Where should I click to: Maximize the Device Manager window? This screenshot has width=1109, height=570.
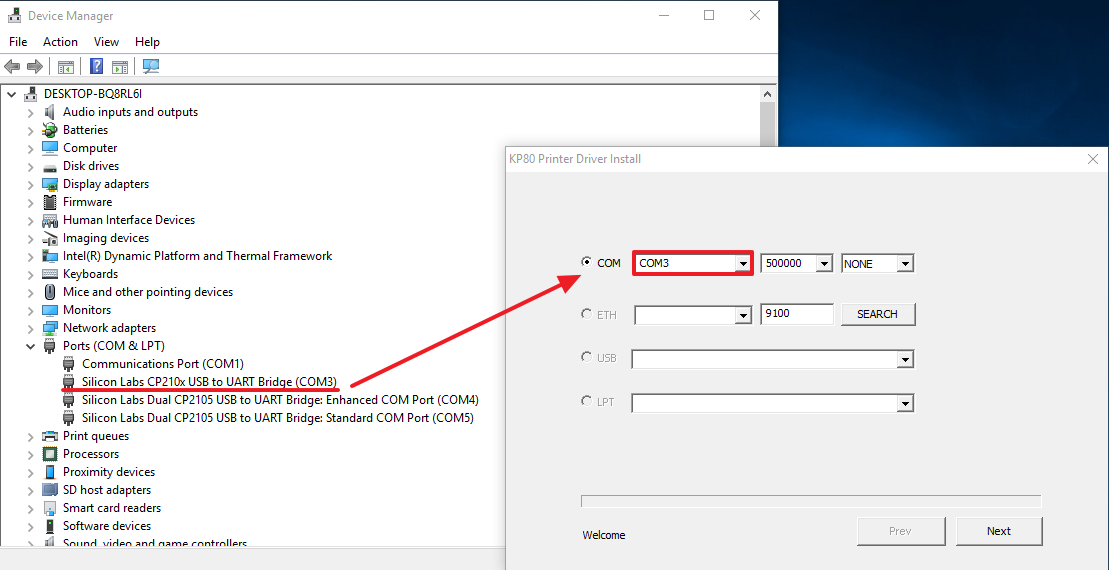709,16
